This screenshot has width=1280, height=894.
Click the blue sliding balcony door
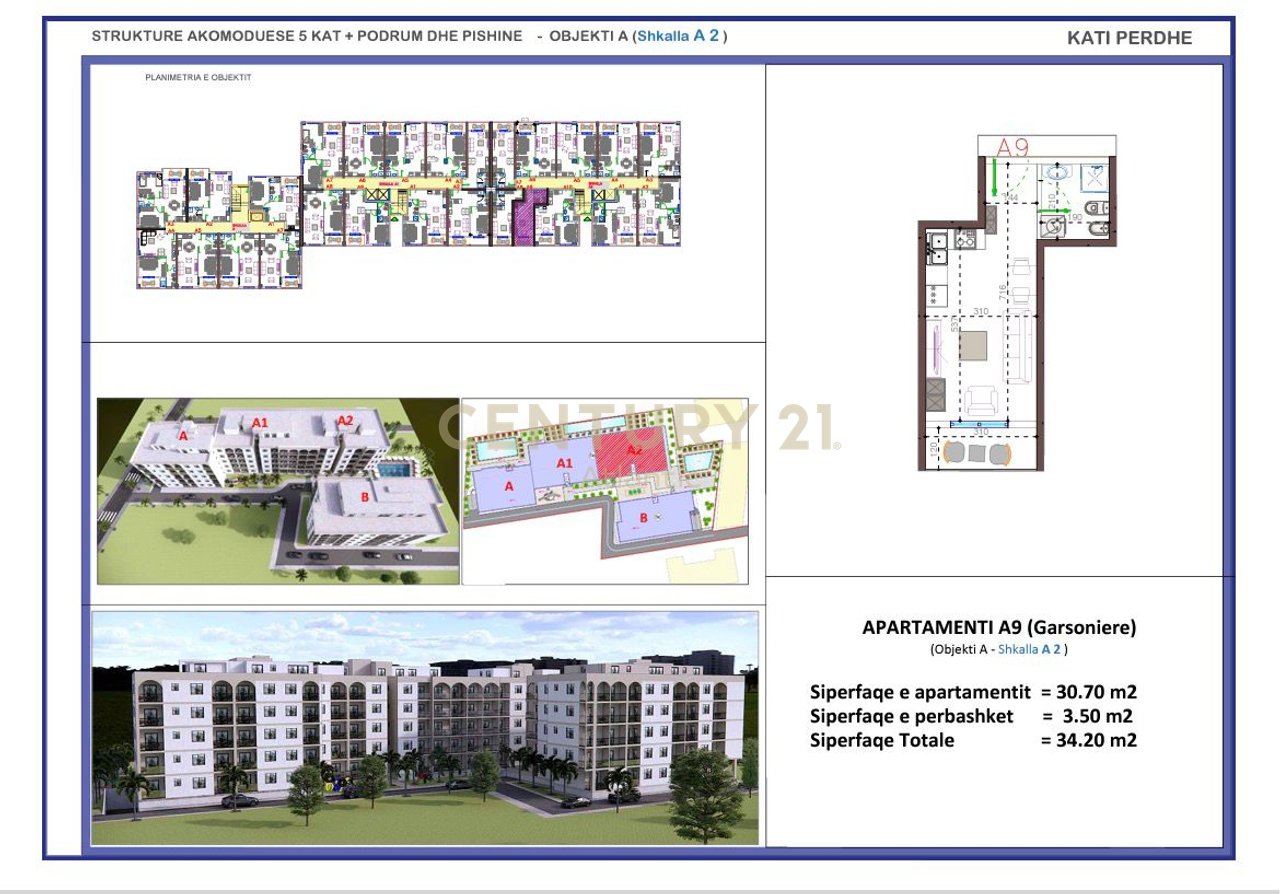coord(979,425)
